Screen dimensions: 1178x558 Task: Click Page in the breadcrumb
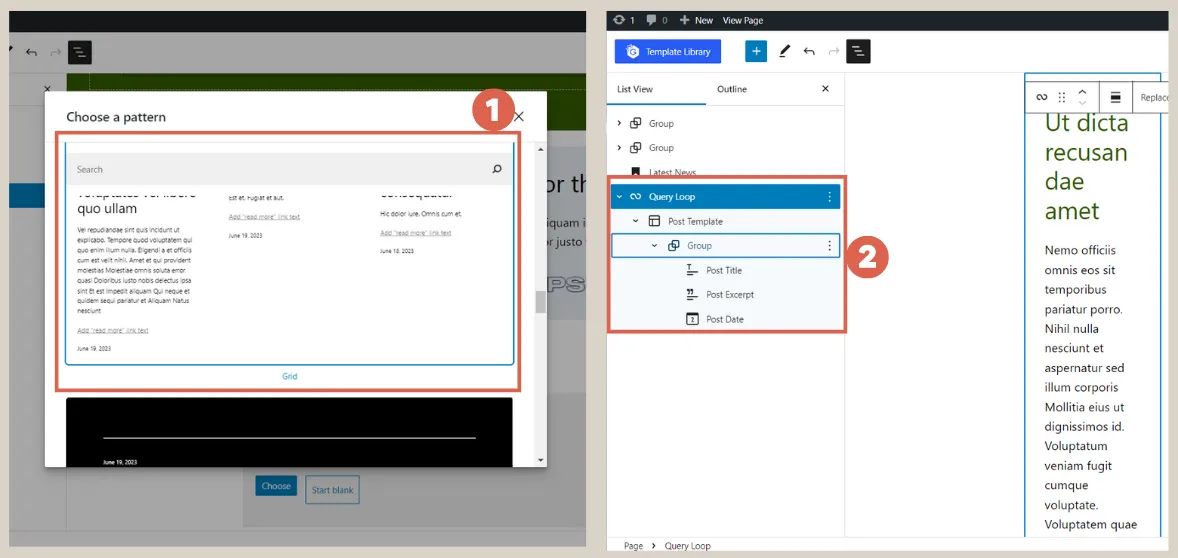(633, 546)
